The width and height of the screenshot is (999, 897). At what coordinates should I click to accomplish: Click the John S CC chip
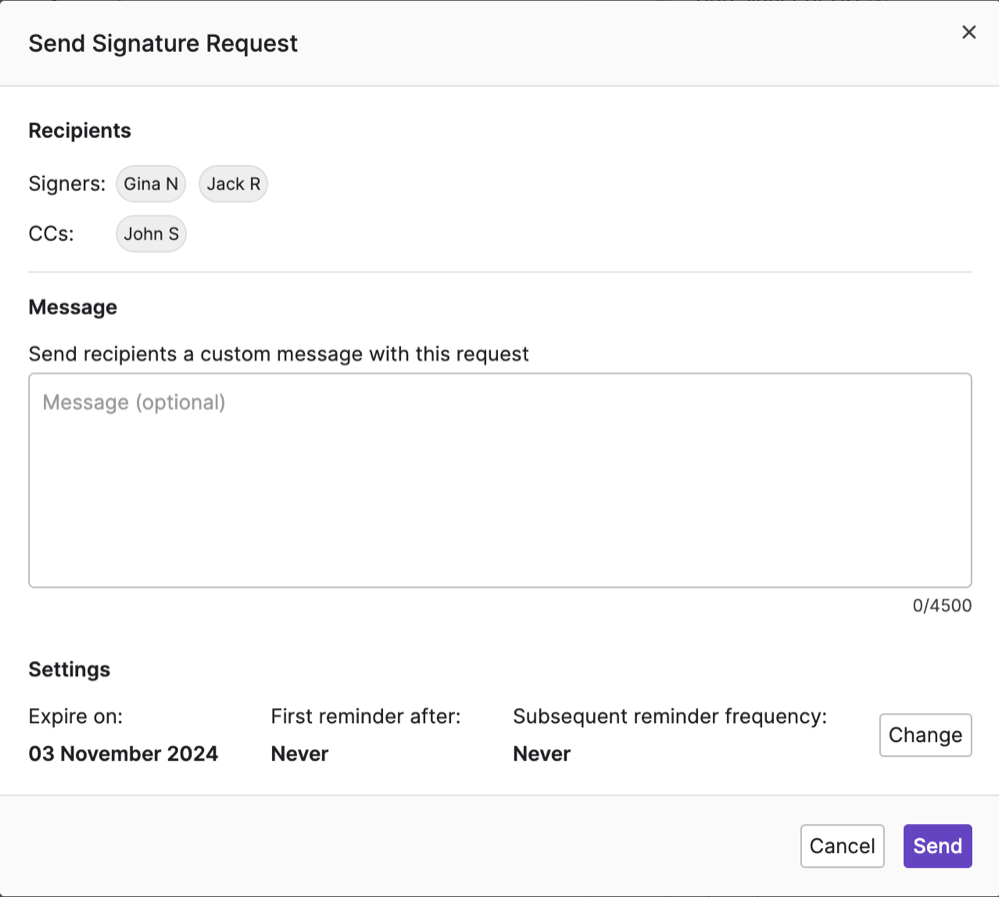150,233
